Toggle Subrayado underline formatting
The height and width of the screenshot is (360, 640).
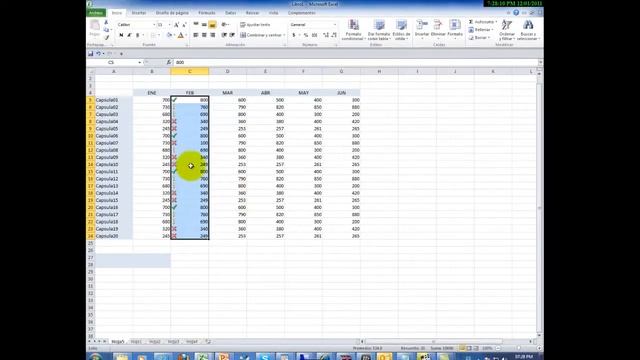[138, 36]
